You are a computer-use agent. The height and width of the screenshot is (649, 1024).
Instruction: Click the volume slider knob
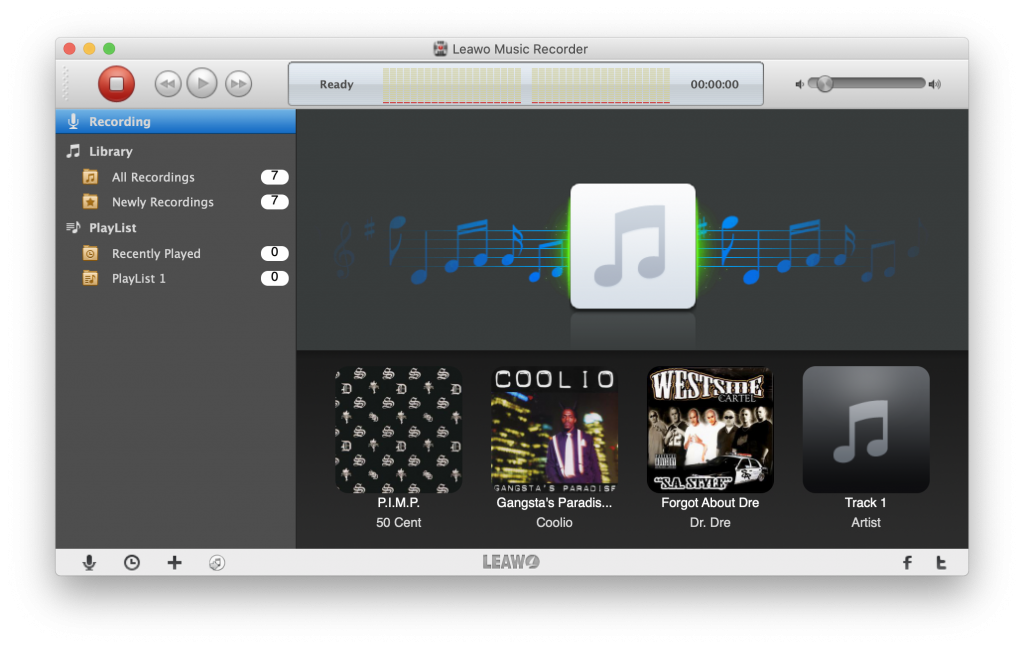(825, 84)
